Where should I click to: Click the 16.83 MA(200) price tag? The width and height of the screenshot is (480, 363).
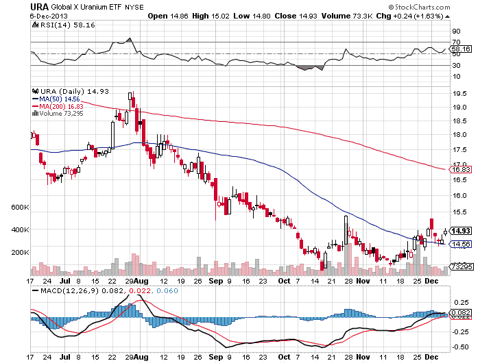(461, 170)
